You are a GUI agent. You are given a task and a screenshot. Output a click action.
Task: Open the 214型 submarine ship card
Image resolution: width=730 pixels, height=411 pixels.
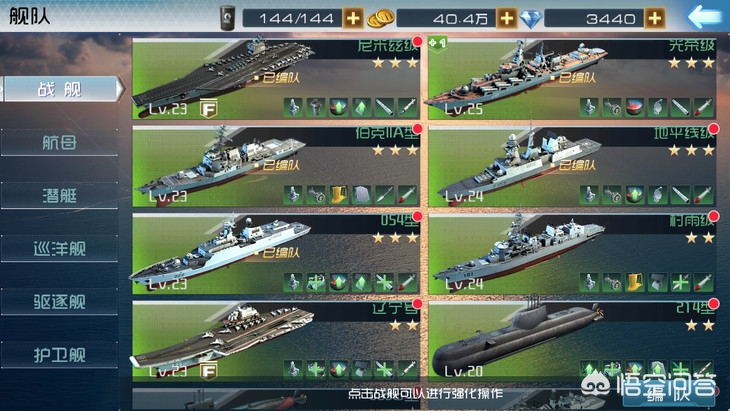coord(572,341)
